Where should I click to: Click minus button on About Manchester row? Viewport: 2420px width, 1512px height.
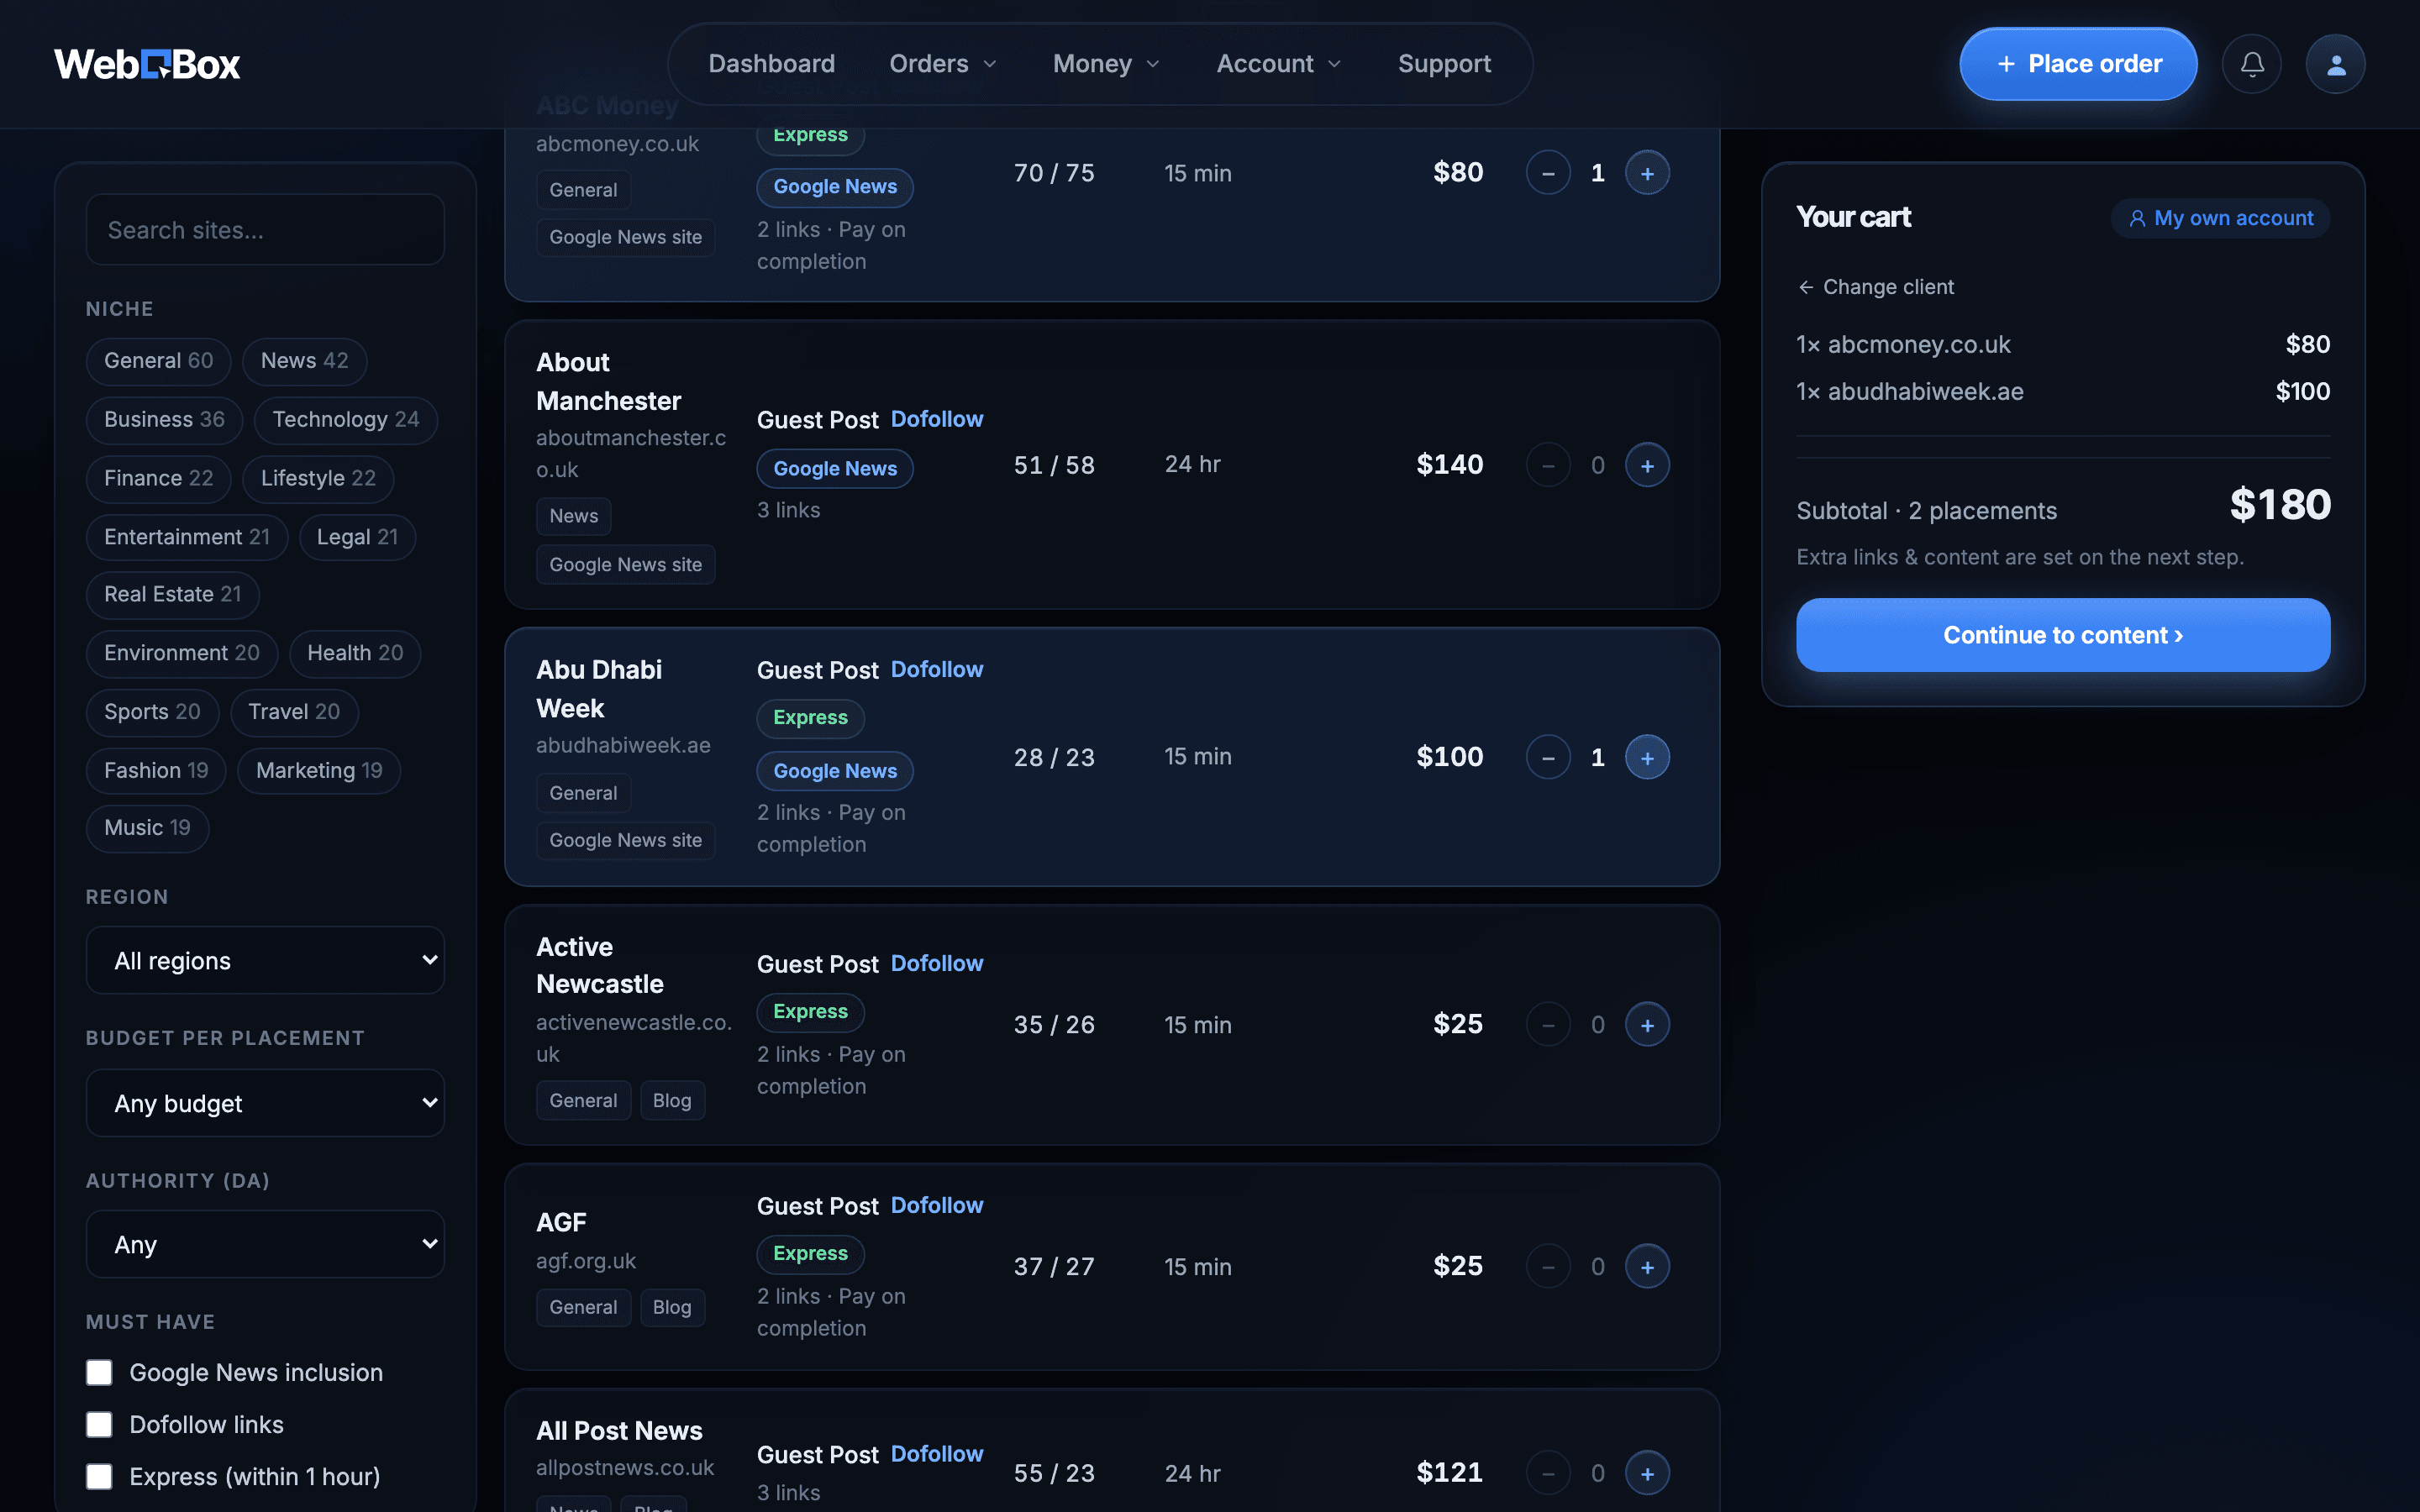(1548, 465)
